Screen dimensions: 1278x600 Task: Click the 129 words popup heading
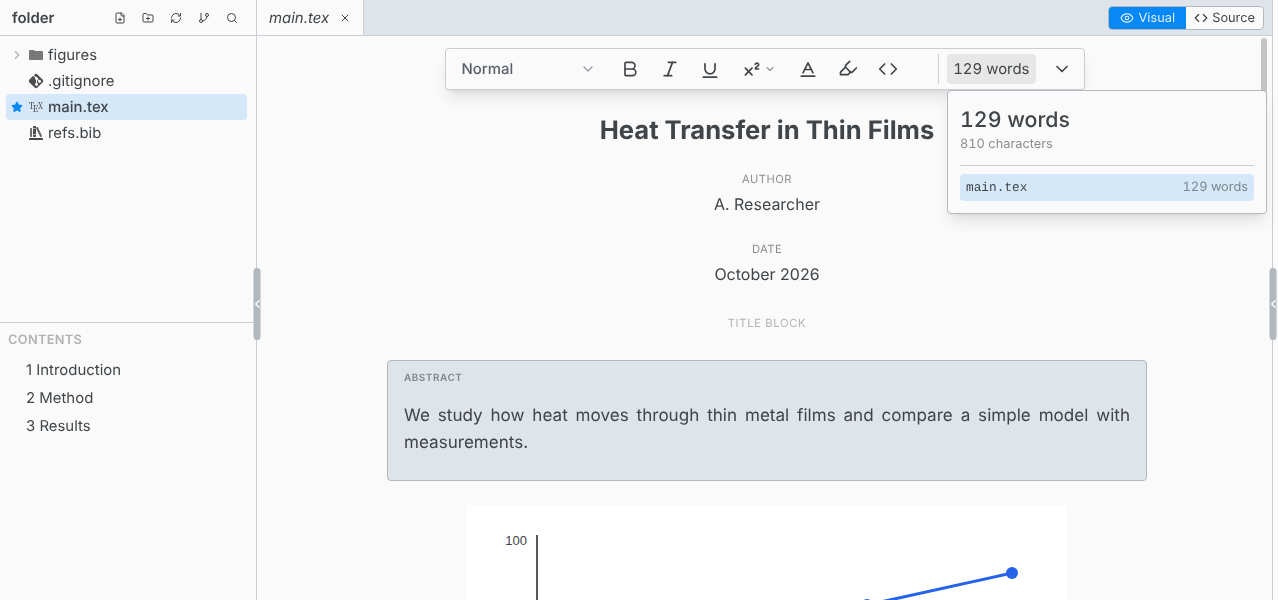(1015, 120)
